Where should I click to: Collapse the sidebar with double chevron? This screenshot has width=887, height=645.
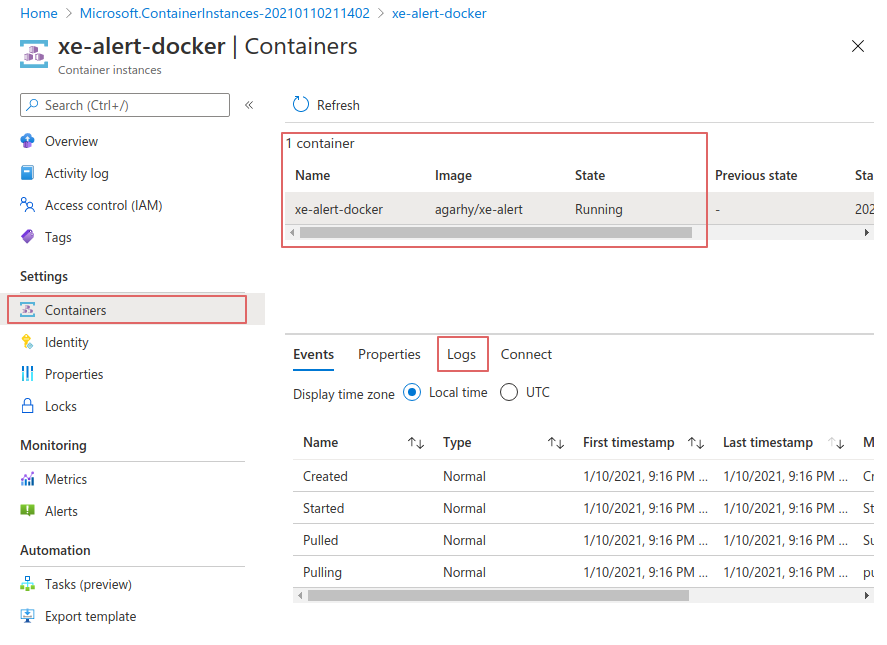point(249,105)
